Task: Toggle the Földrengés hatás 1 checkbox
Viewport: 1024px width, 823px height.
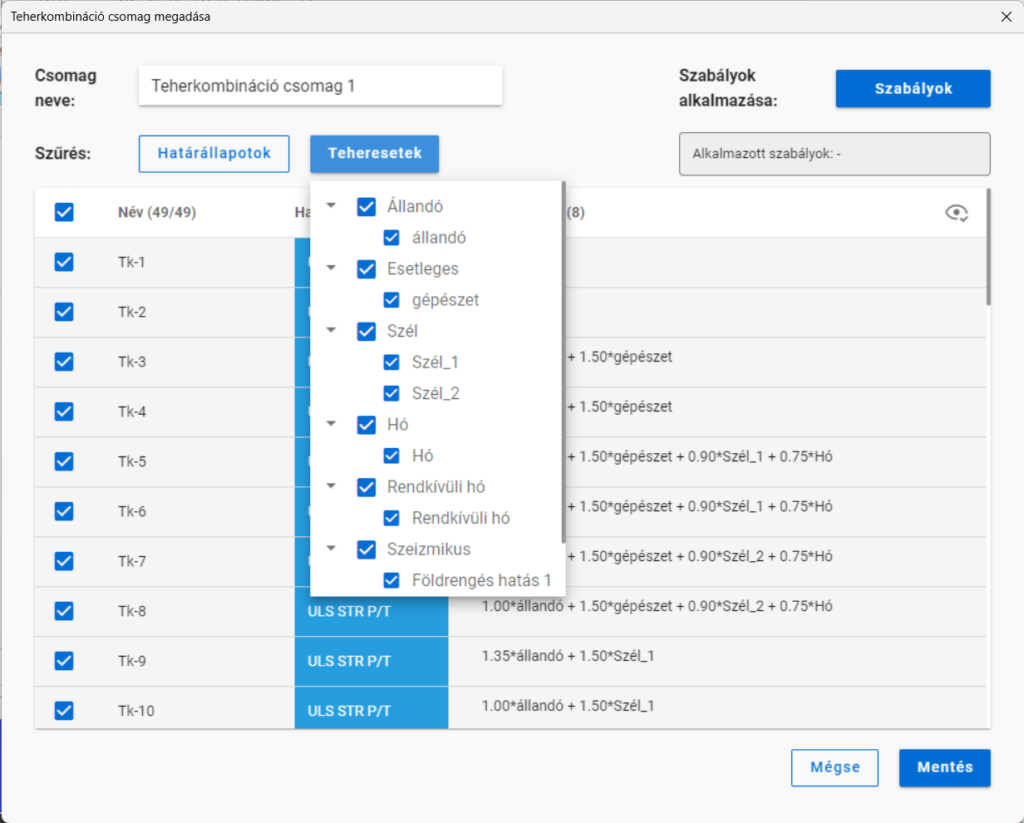Action: (x=391, y=580)
